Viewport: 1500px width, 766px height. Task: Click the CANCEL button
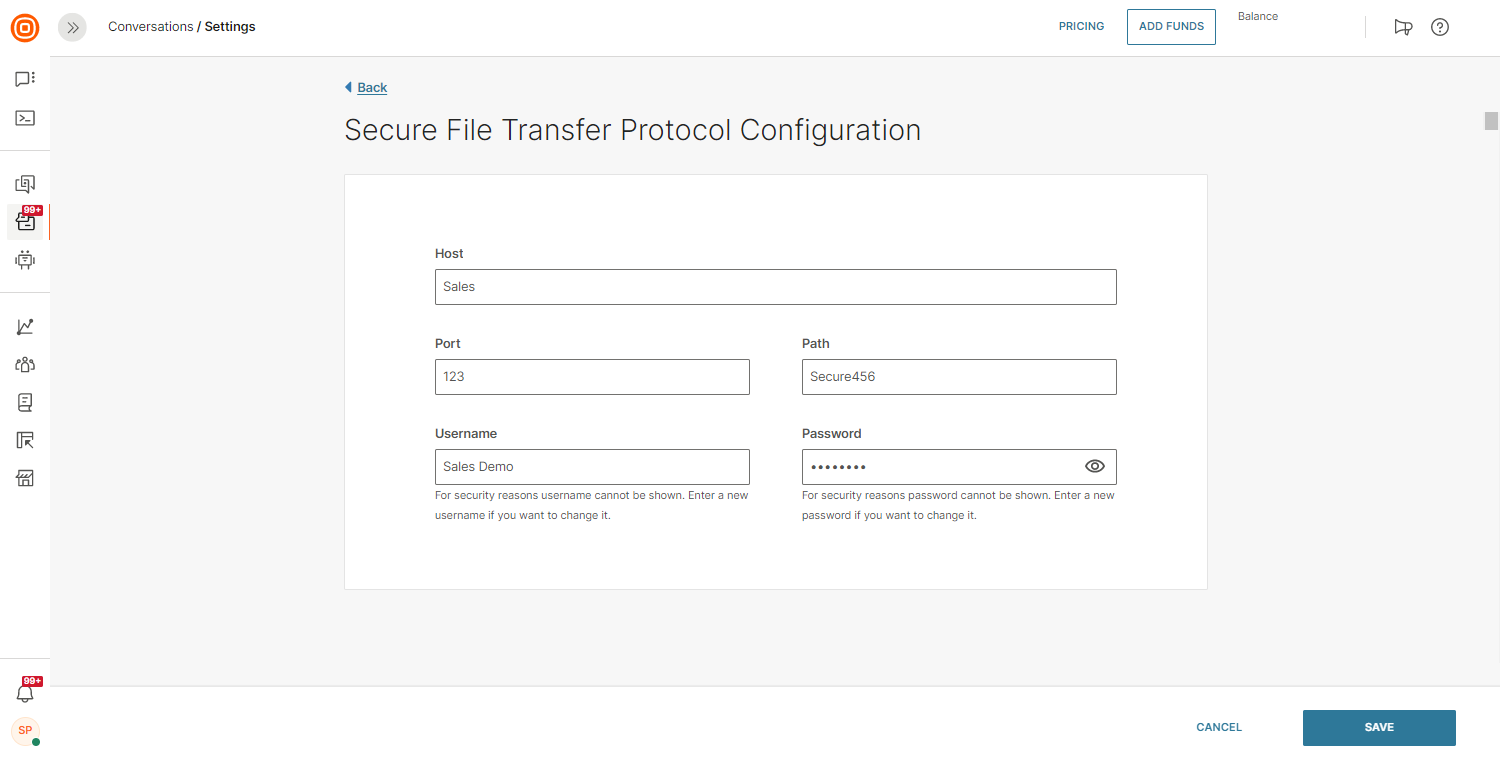pyautogui.click(x=1219, y=728)
